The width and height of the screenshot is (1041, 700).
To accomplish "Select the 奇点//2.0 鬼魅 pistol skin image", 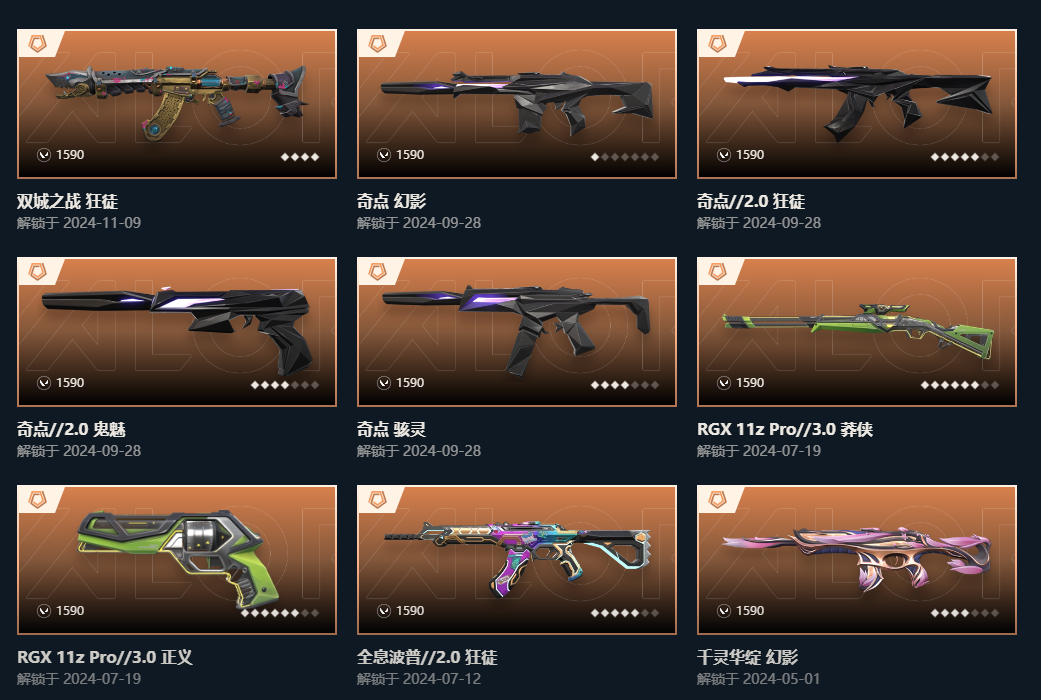I will tap(177, 331).
